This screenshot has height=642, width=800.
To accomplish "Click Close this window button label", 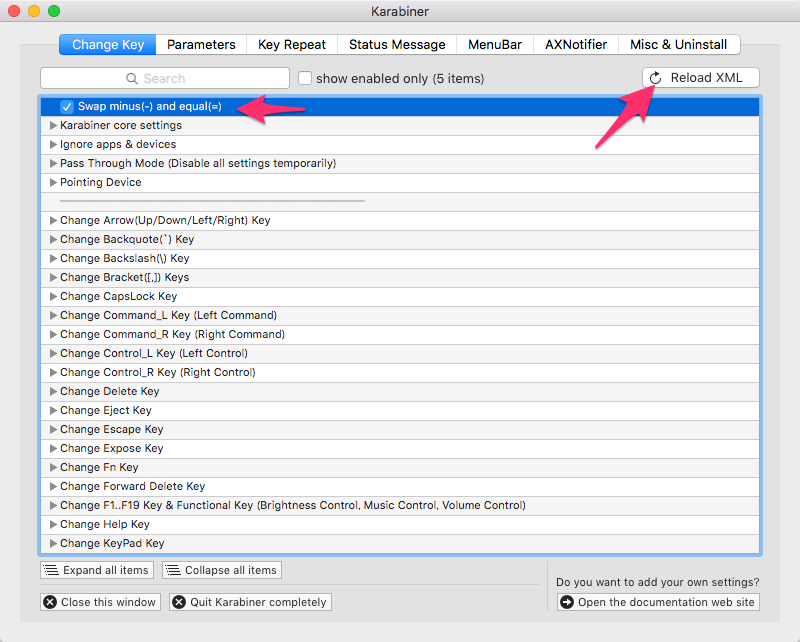I will tap(108, 602).
